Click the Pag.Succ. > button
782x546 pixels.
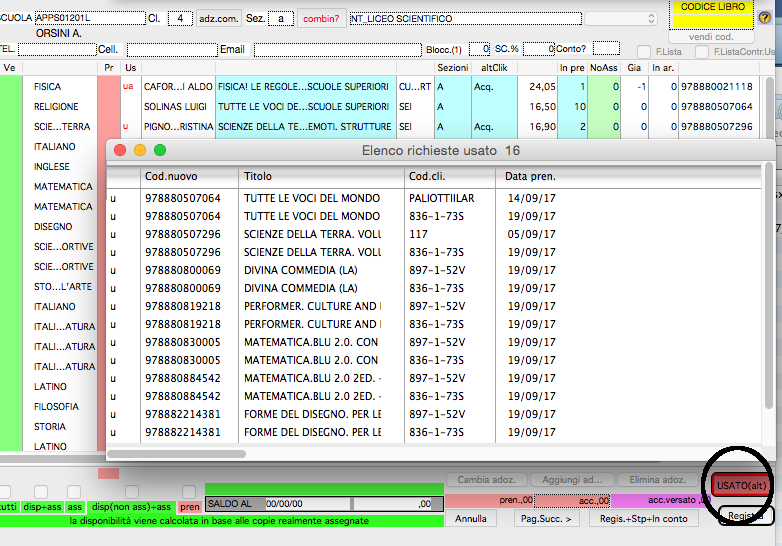click(x=546, y=519)
